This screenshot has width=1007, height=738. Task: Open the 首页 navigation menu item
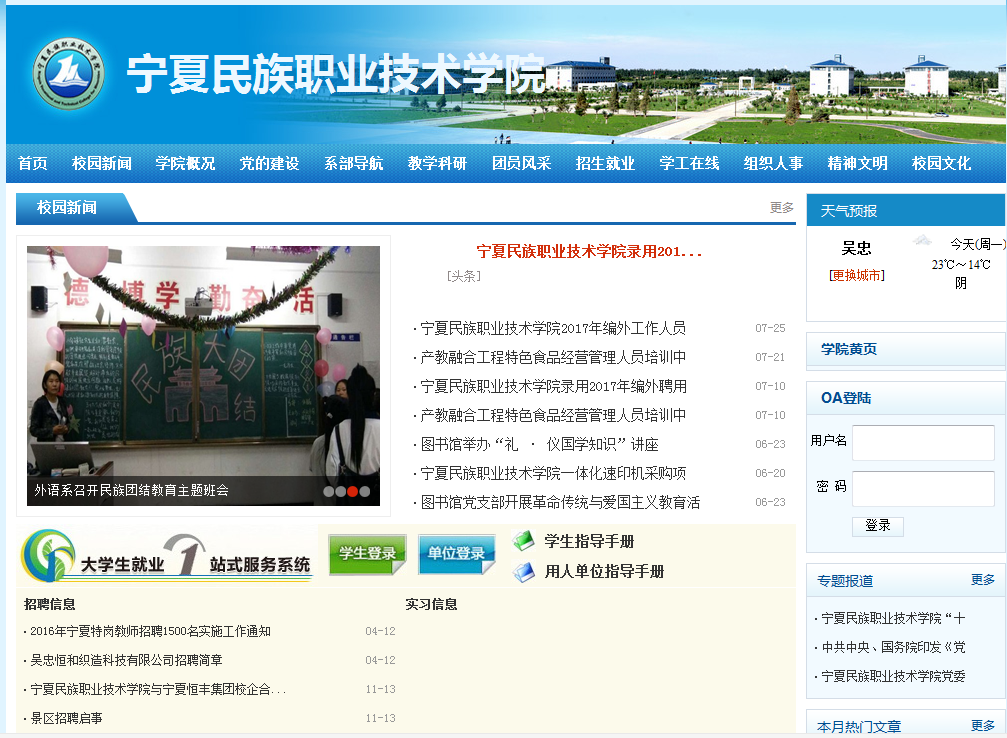(33, 163)
